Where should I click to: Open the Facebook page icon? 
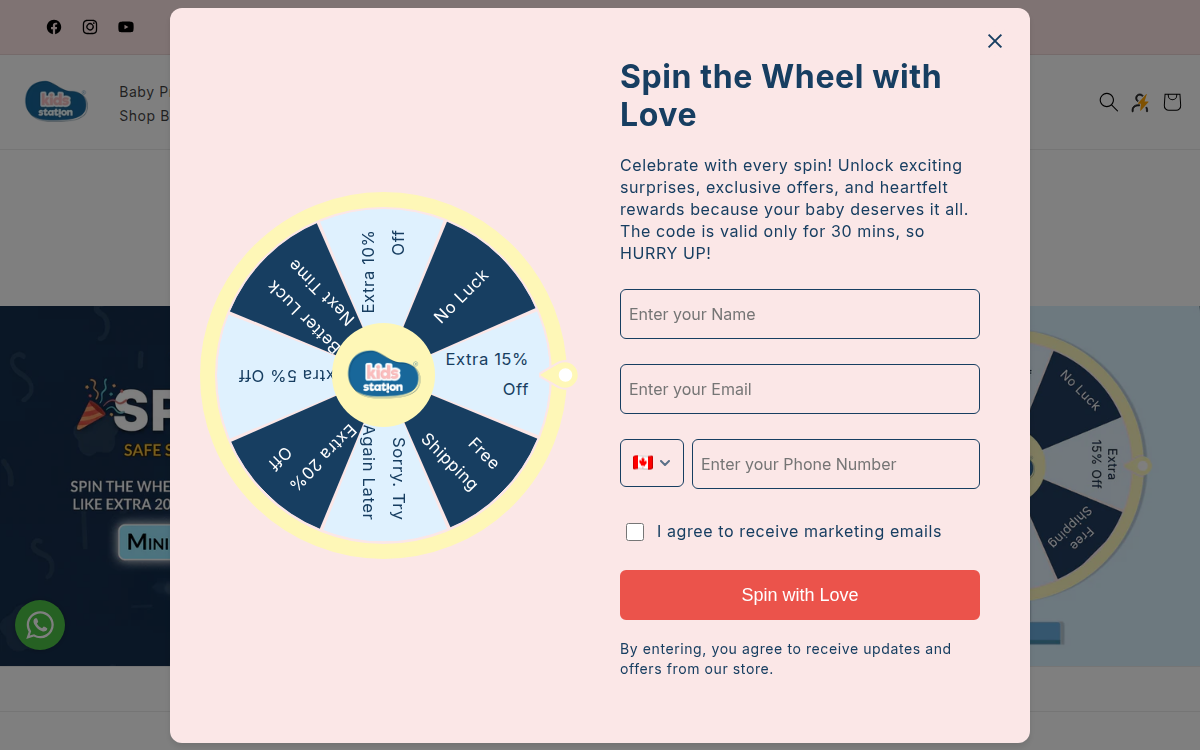click(x=54, y=27)
